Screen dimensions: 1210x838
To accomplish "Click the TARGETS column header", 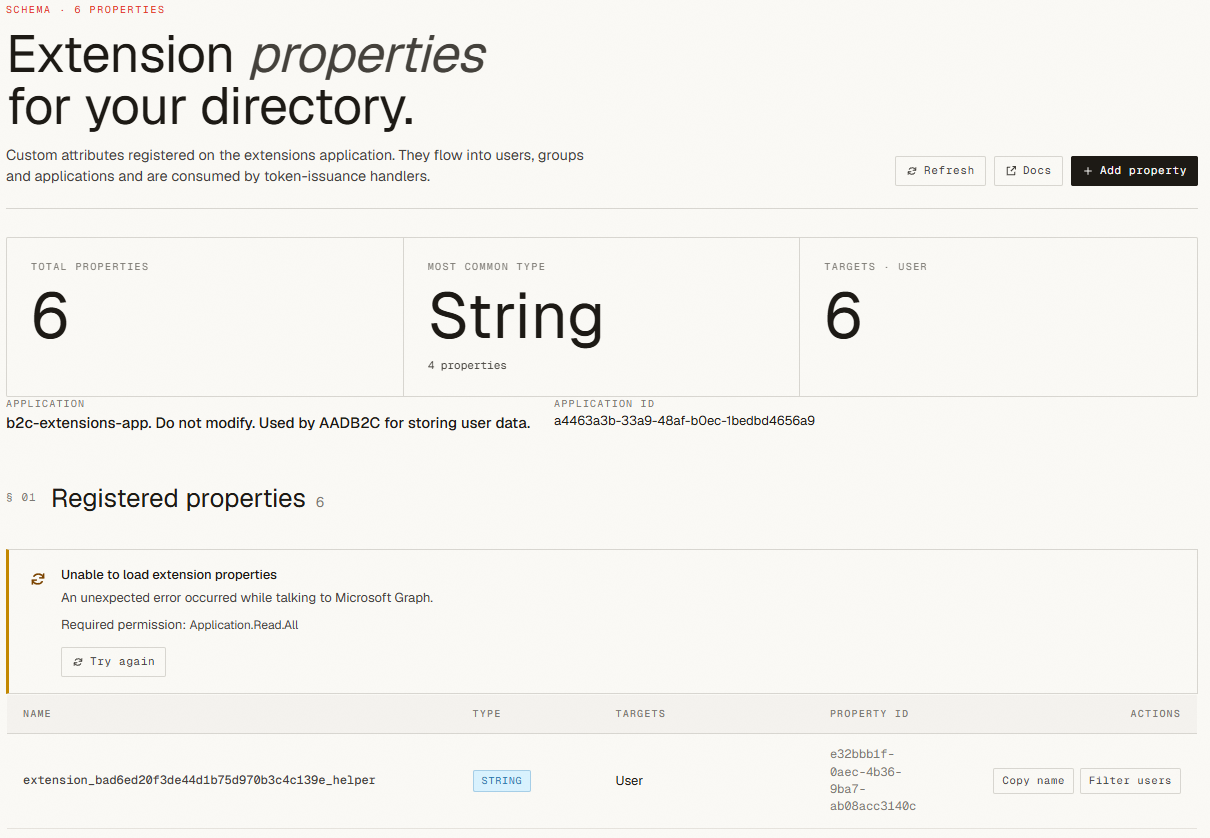I will 640,714.
